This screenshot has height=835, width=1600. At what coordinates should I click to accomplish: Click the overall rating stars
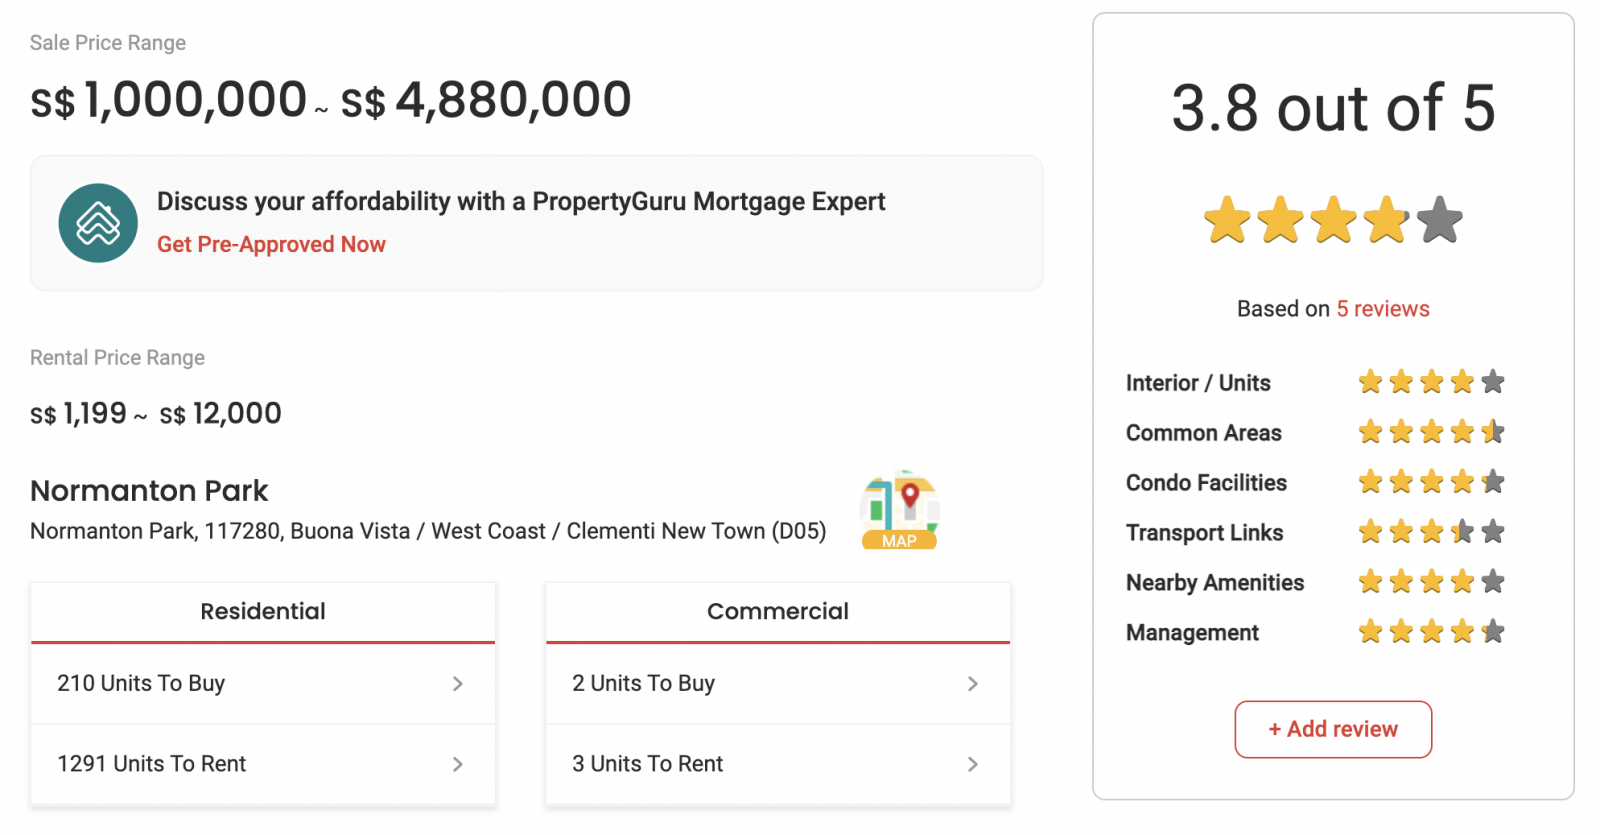pos(1333,220)
